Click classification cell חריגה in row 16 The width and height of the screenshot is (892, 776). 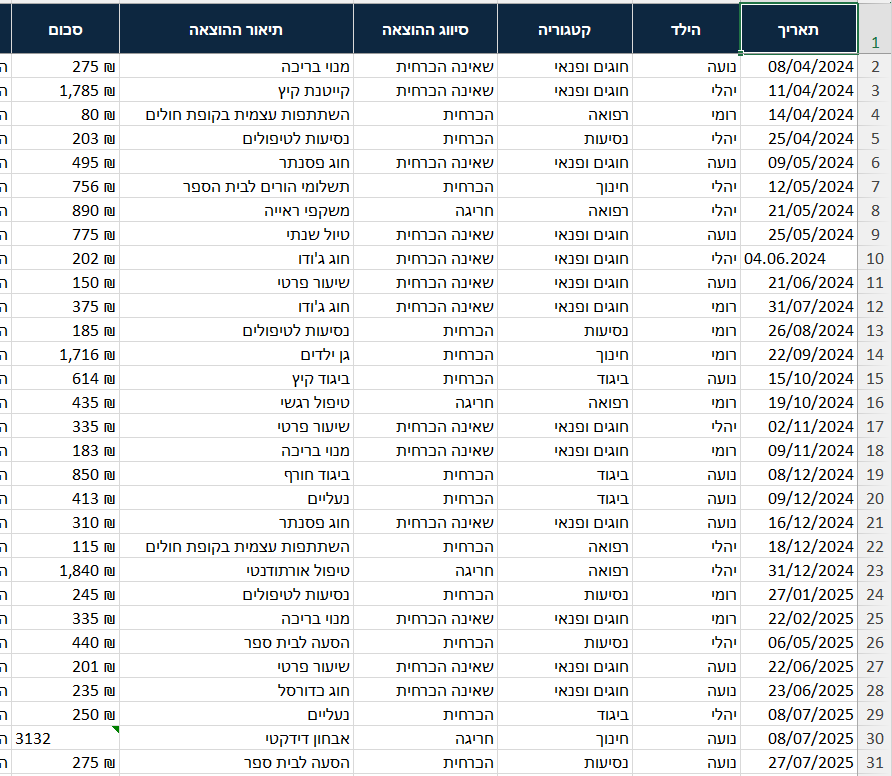[426, 402]
